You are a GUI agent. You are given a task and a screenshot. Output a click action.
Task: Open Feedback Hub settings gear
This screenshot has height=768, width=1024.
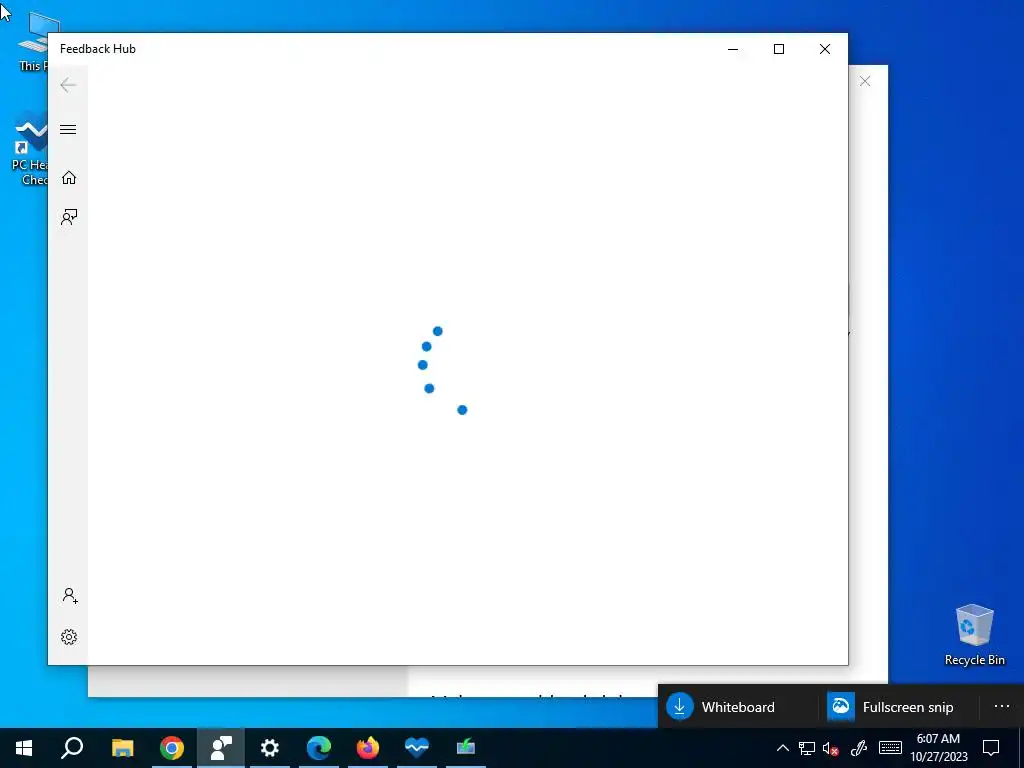[69, 637]
